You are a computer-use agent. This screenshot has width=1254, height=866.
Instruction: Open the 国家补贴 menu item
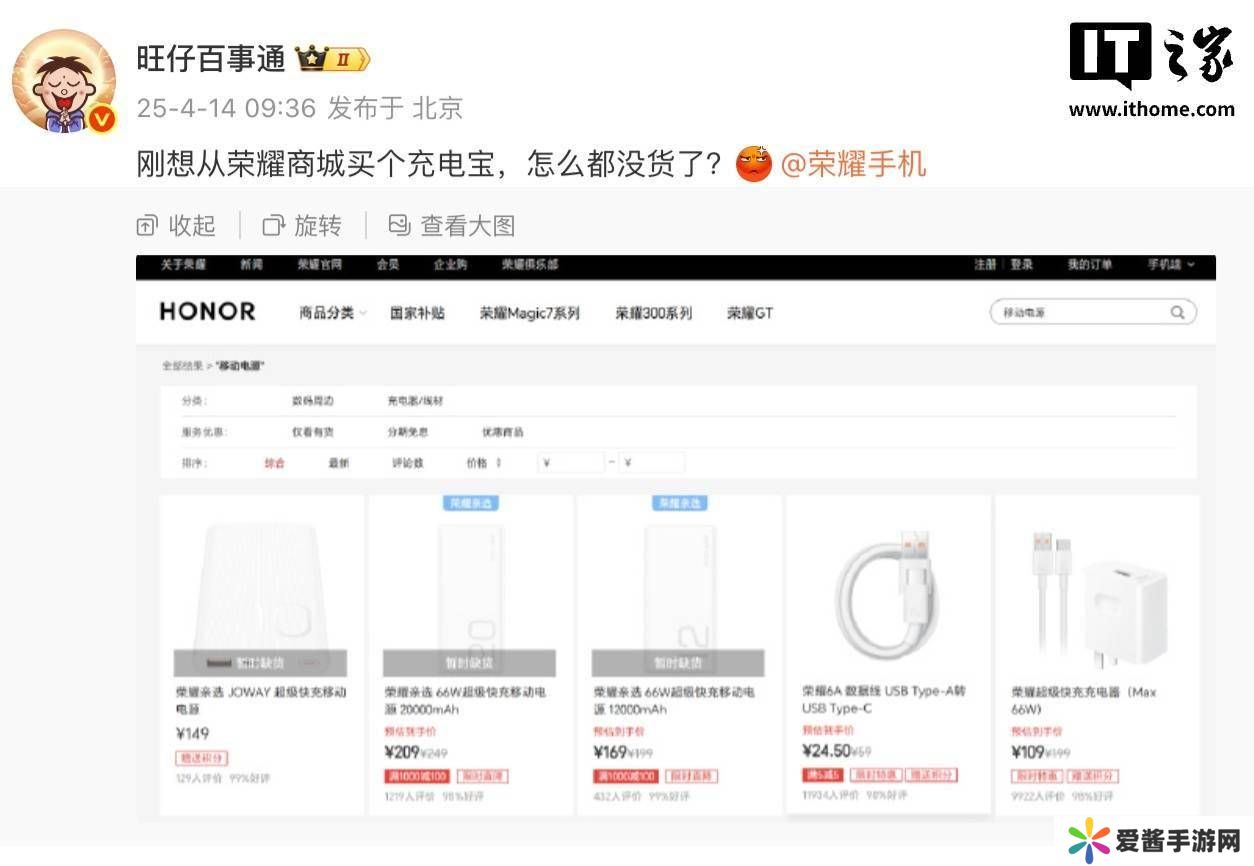(417, 313)
